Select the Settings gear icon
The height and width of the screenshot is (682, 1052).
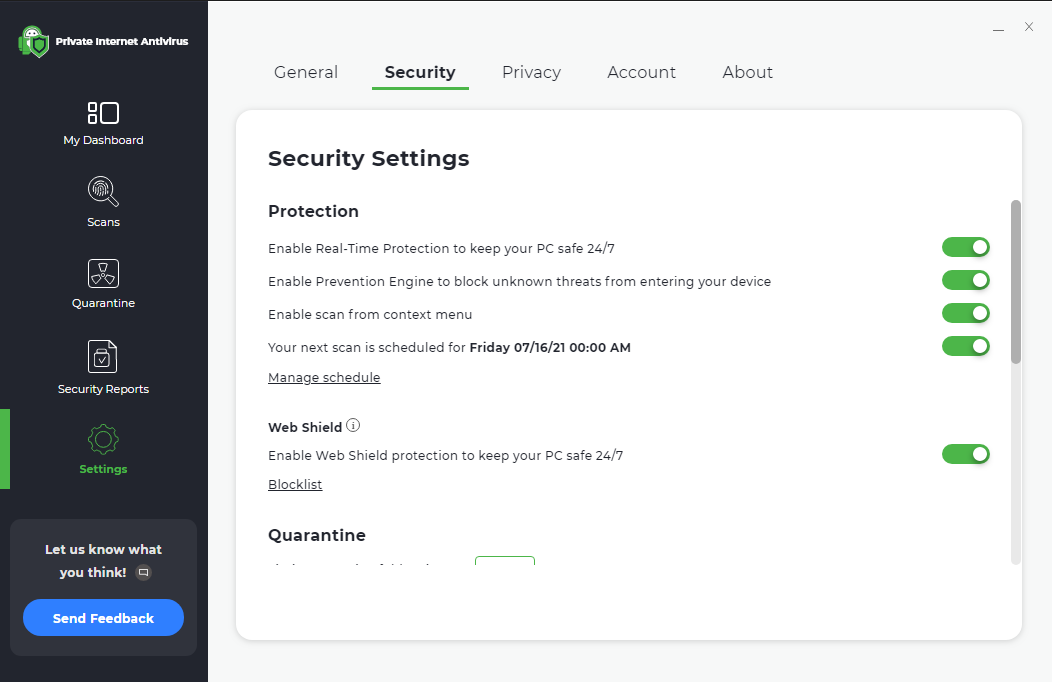[x=103, y=439]
